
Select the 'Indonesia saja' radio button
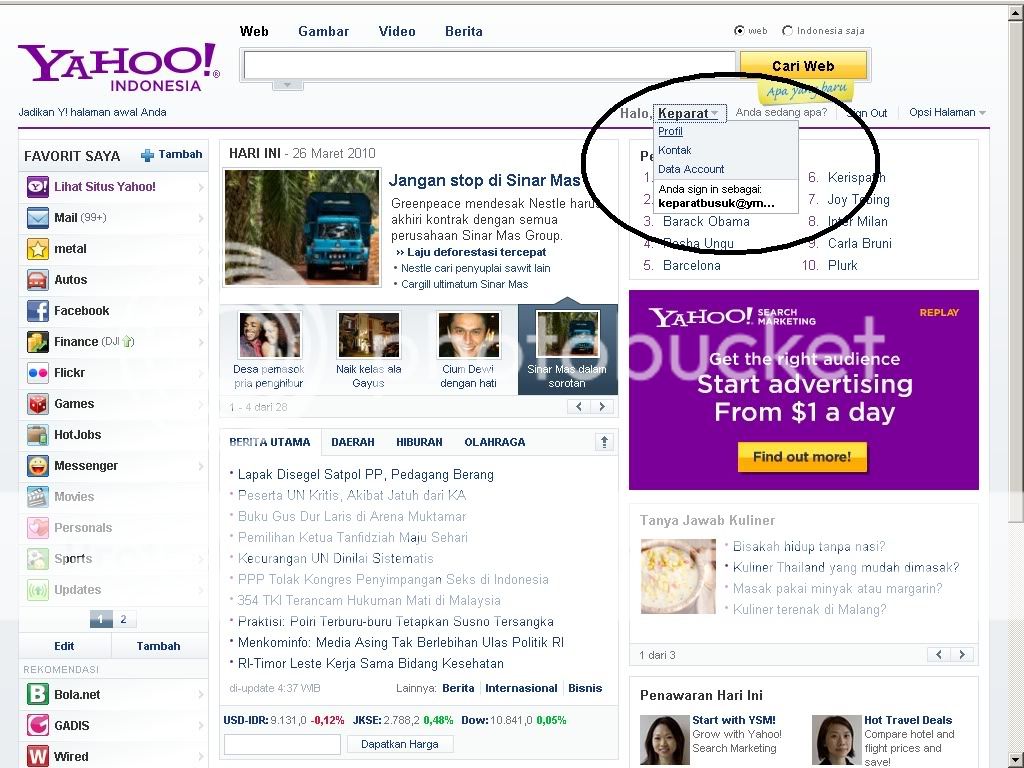tap(787, 31)
